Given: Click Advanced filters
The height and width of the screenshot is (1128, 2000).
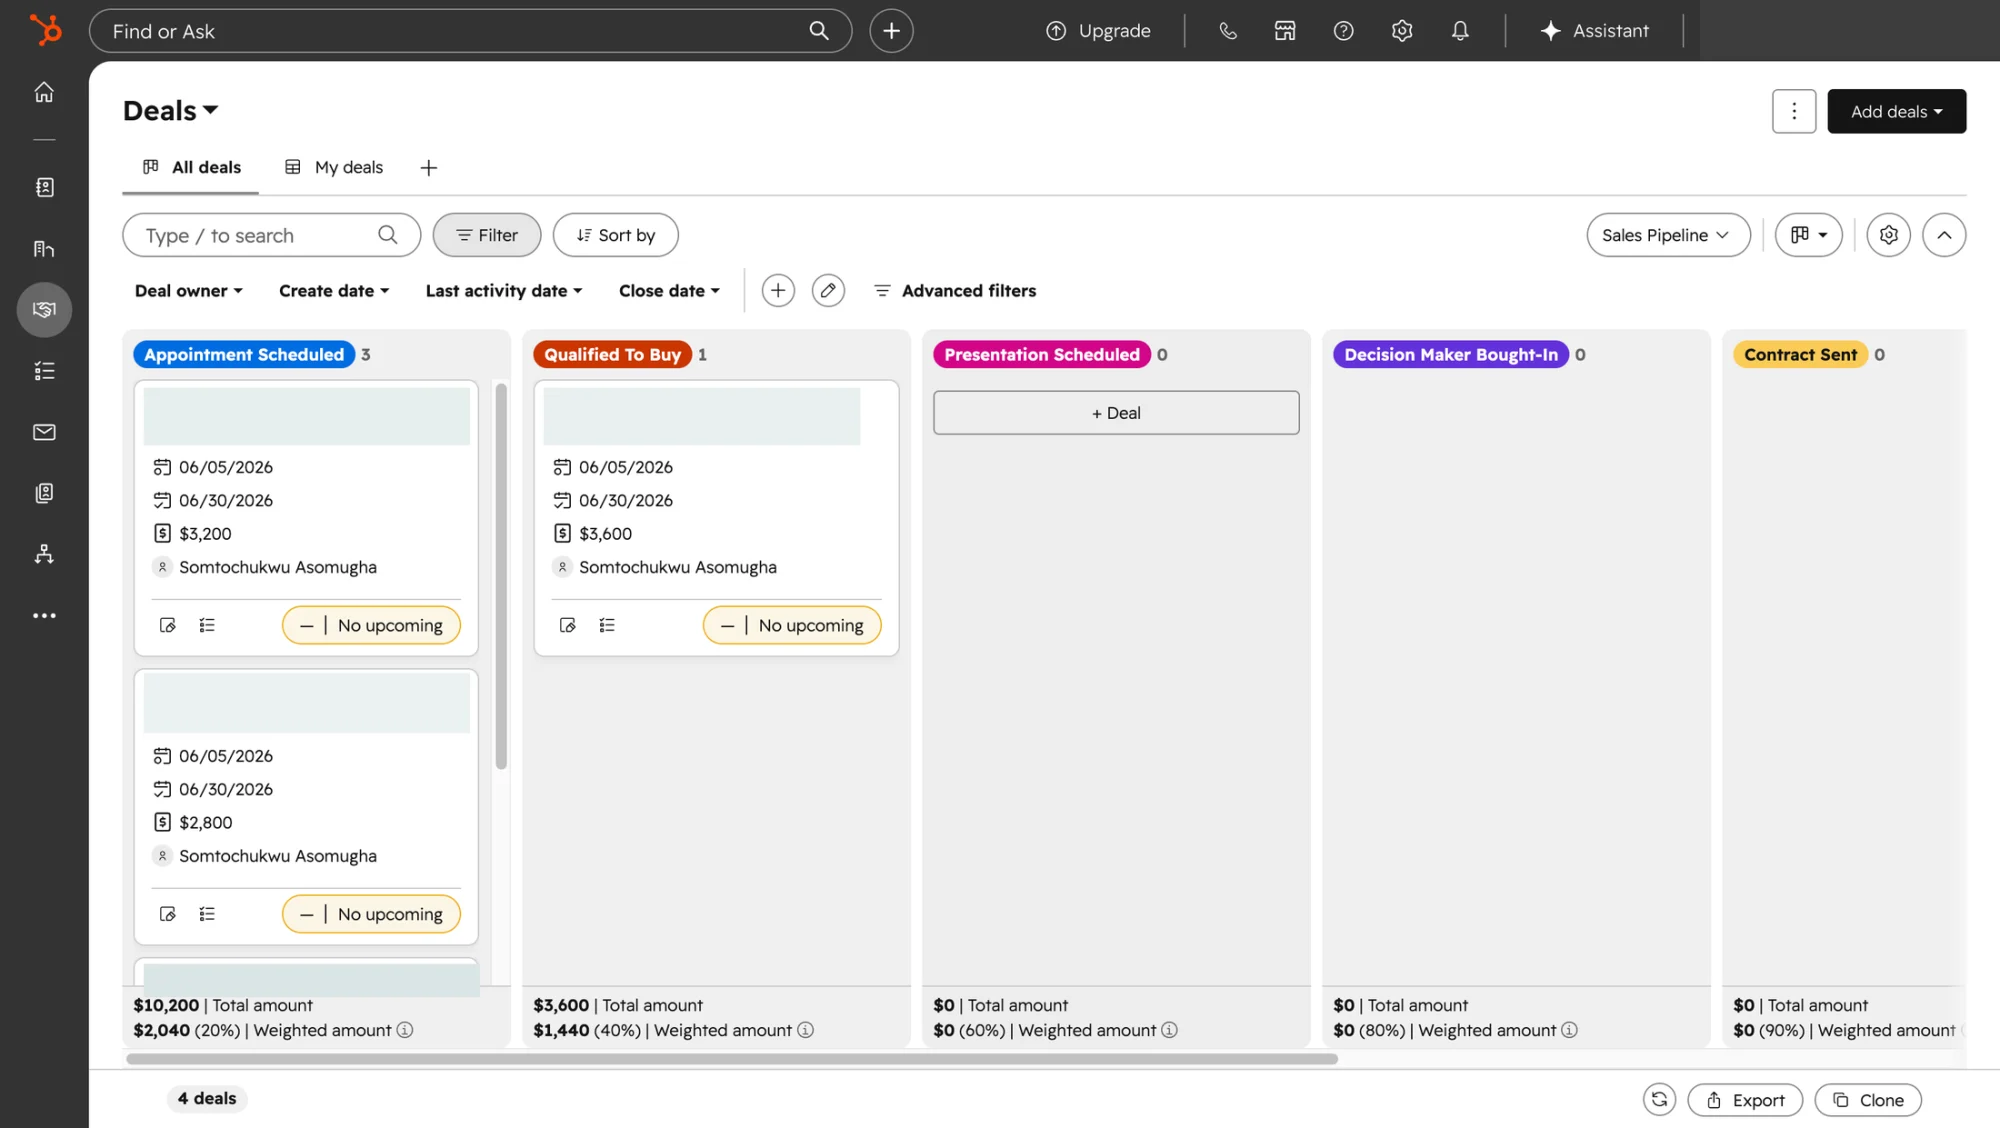Looking at the screenshot, I should click(x=955, y=291).
